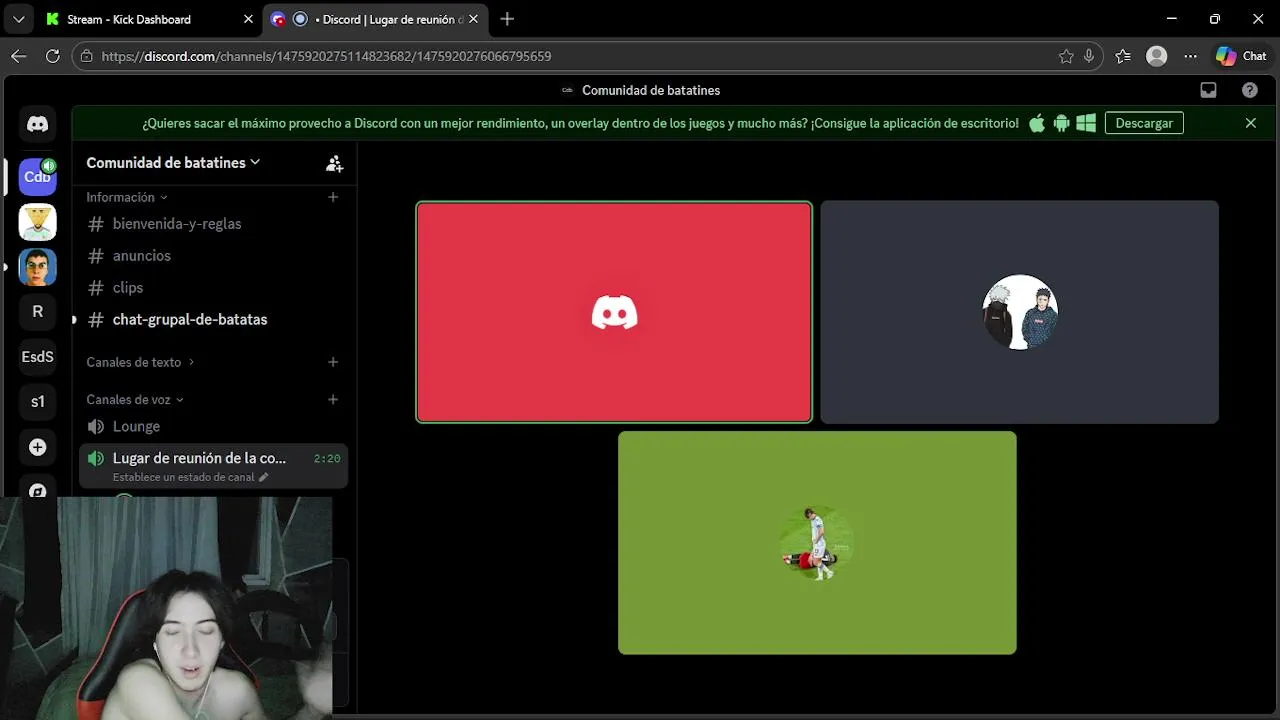1280x720 pixels.
Task: Add a channel to Canales de voz
Action: coord(333,399)
